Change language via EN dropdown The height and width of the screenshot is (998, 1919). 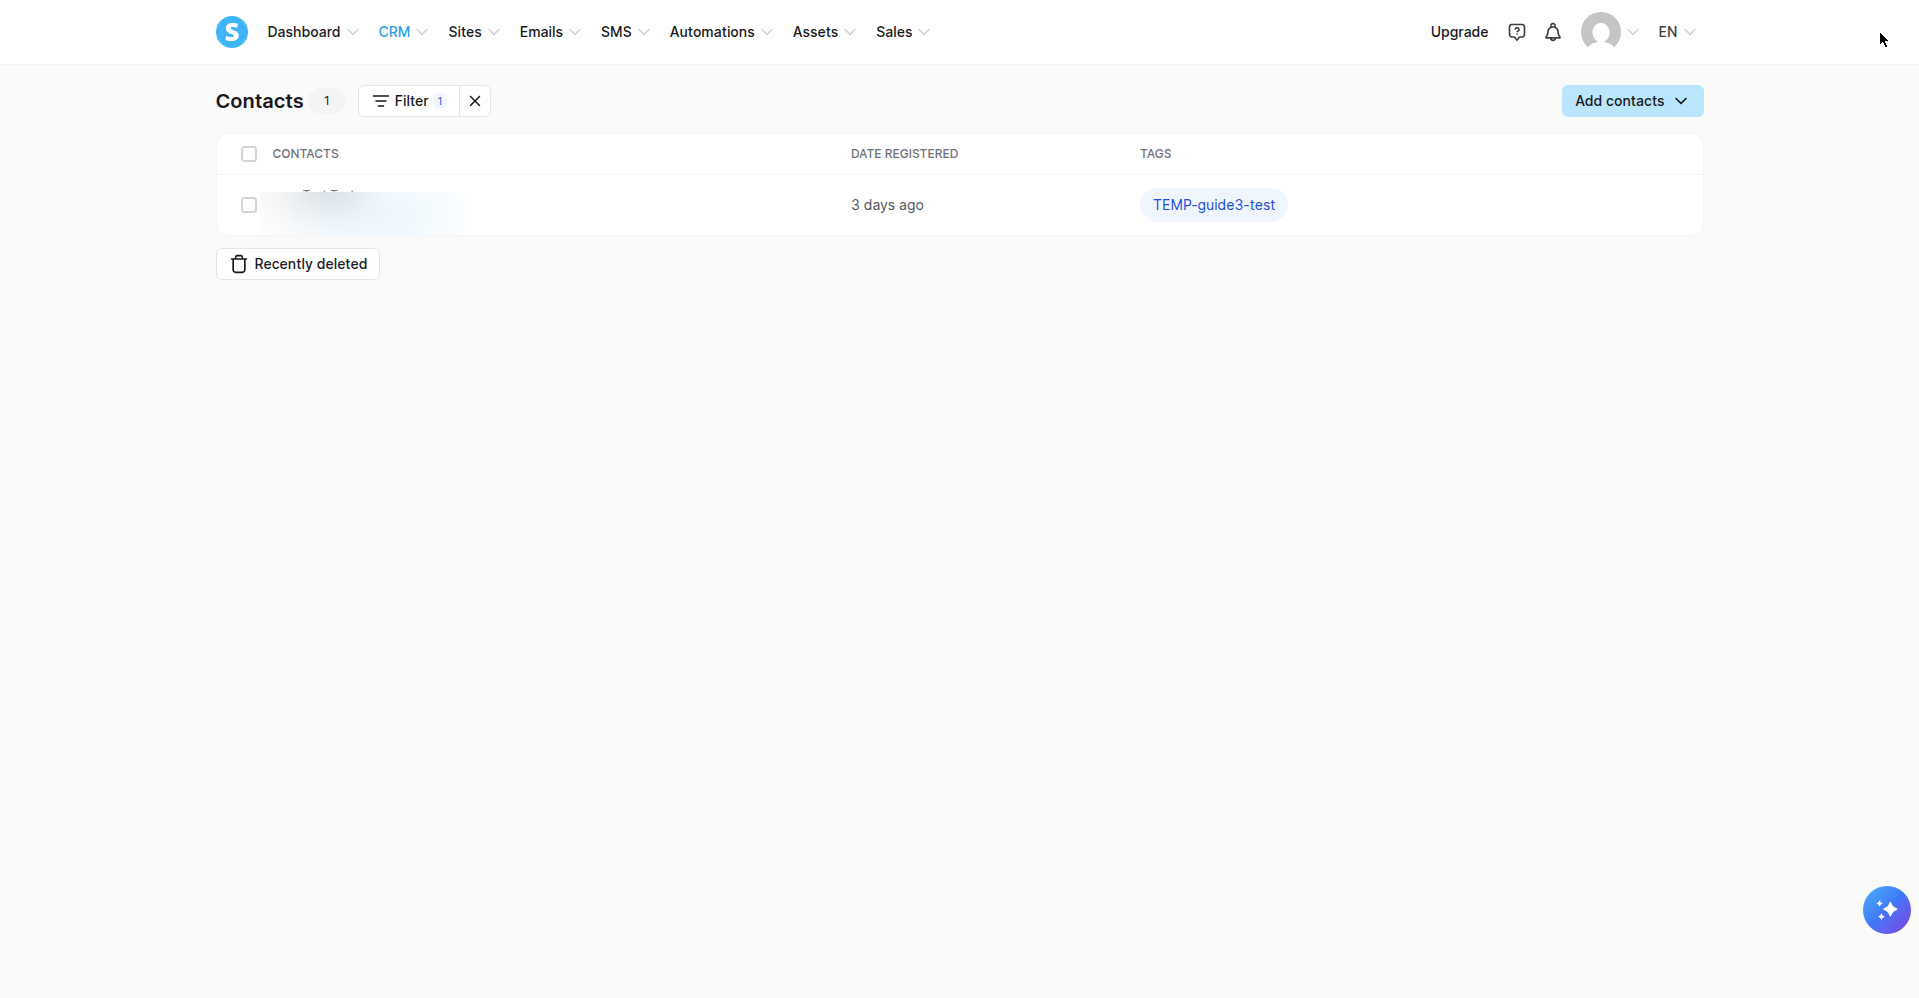point(1677,32)
